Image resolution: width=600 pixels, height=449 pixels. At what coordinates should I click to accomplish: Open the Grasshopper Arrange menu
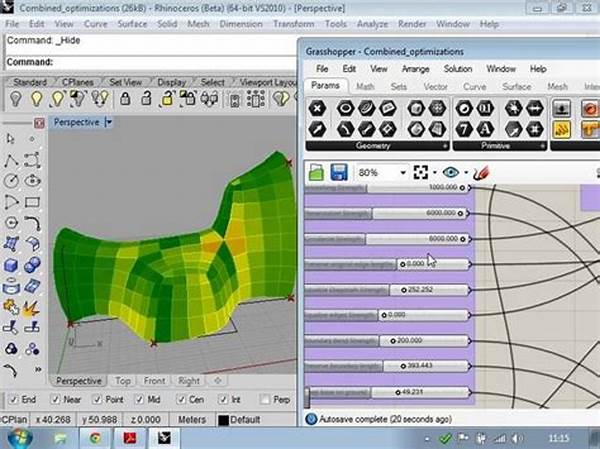coord(416,69)
